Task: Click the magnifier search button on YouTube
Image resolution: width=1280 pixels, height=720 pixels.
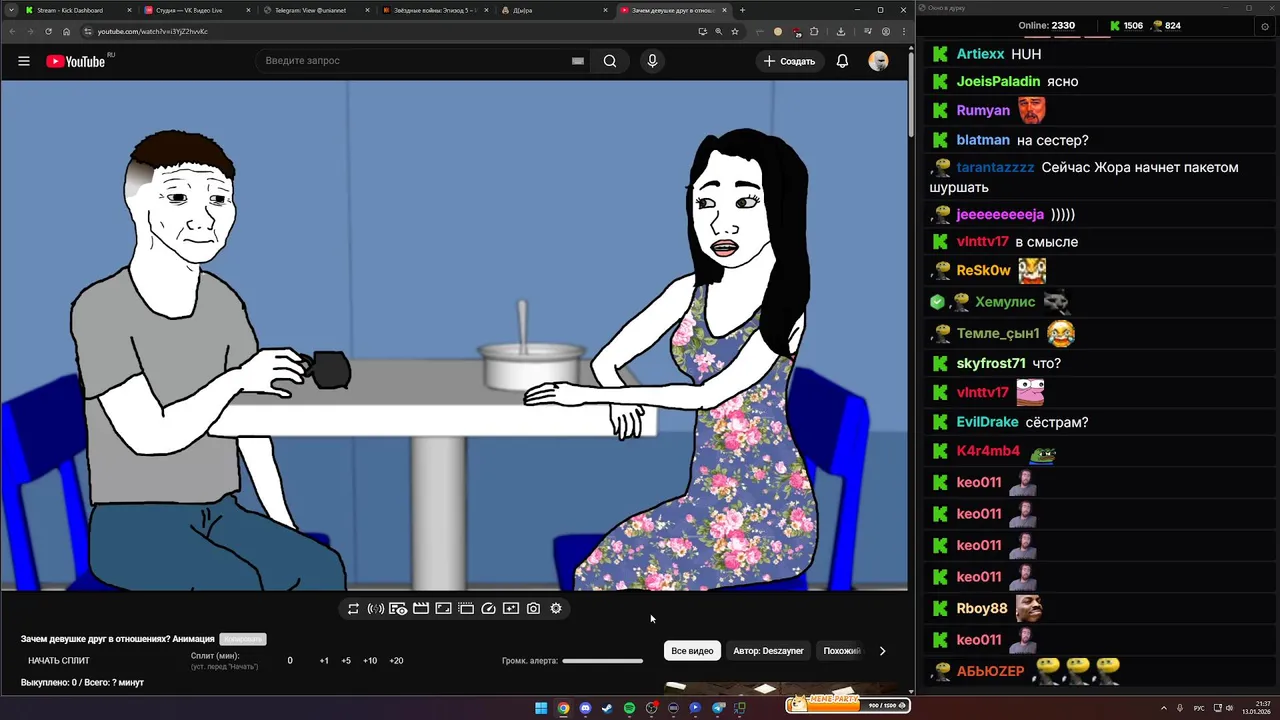Action: pyautogui.click(x=610, y=61)
